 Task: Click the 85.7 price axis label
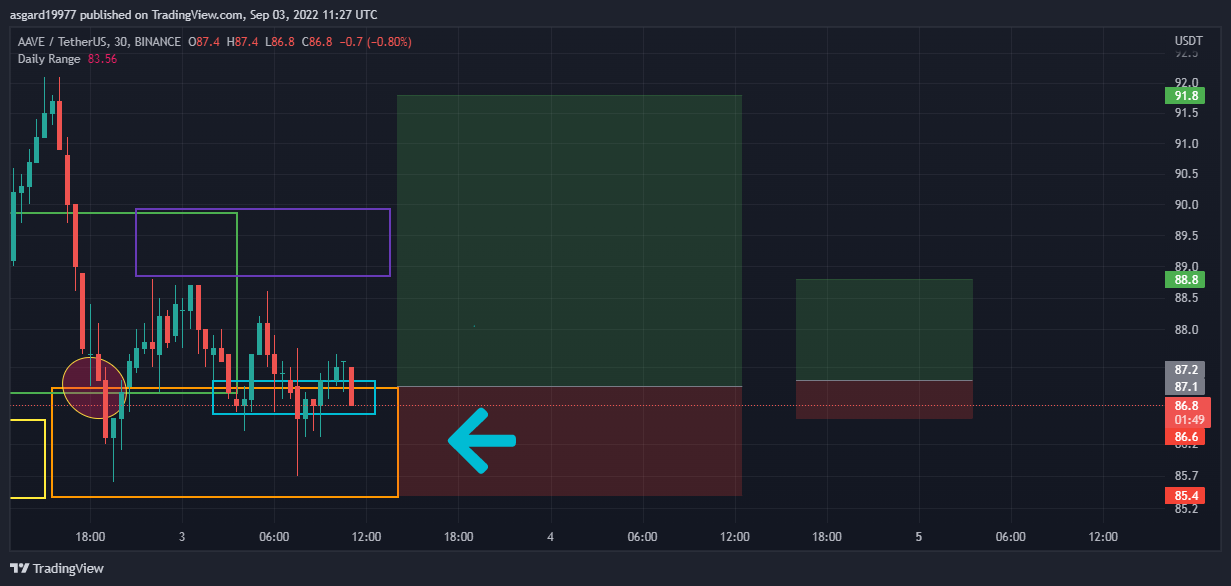pos(1186,475)
